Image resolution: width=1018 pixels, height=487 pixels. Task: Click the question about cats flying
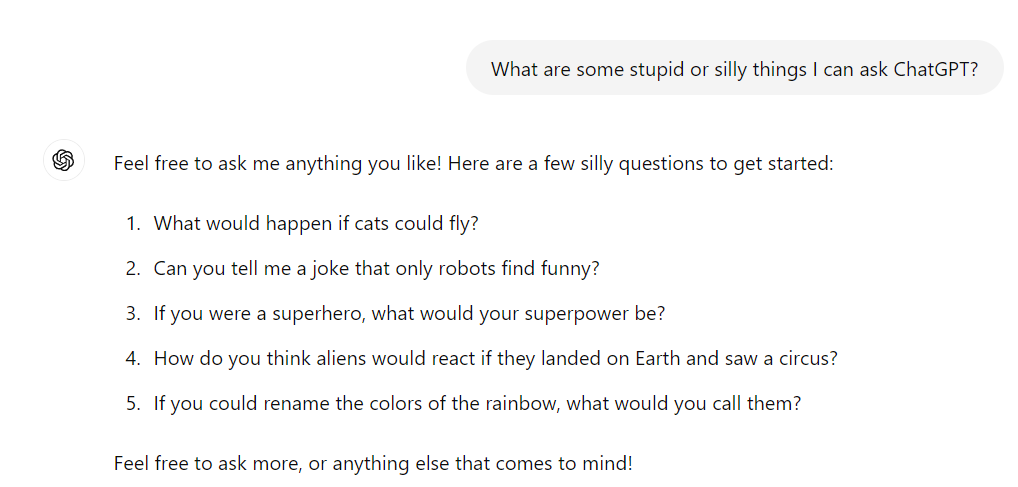(316, 223)
